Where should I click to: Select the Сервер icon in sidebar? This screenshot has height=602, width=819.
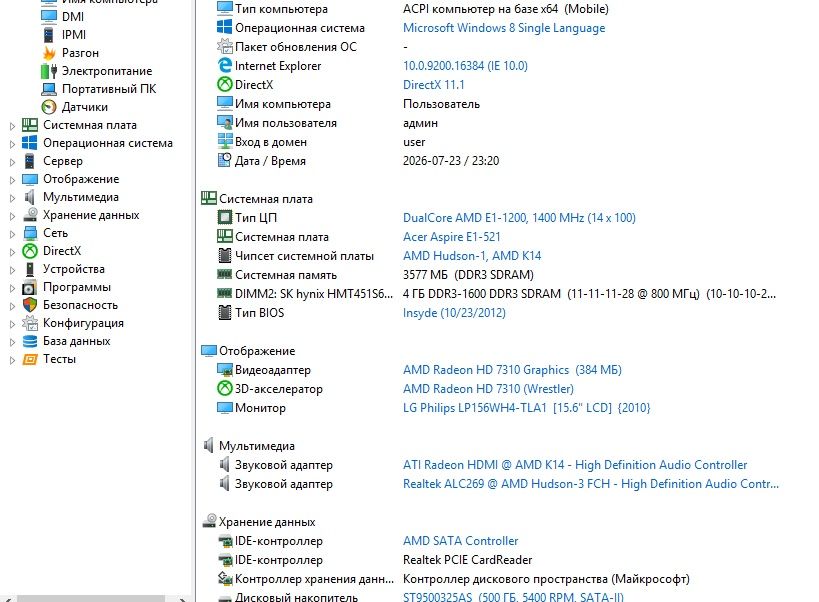pyautogui.click(x=30, y=161)
